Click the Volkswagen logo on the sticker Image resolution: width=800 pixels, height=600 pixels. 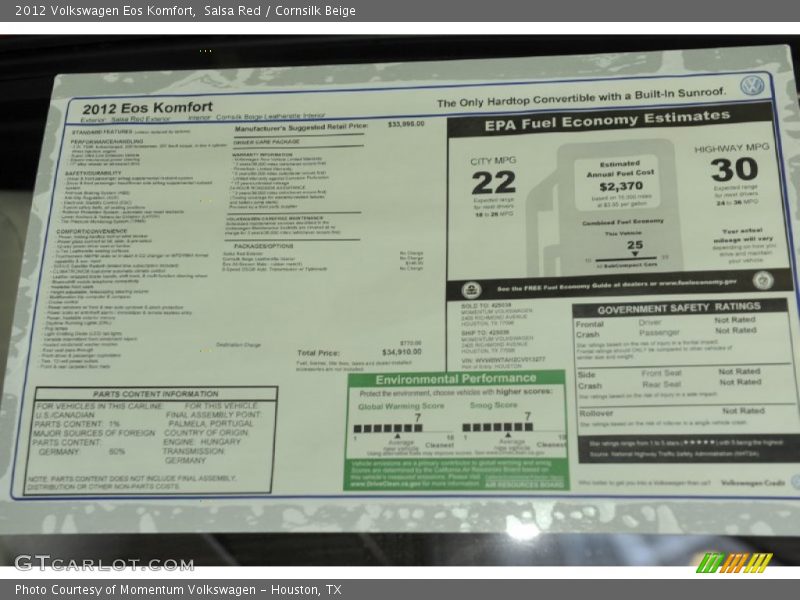[x=752, y=85]
